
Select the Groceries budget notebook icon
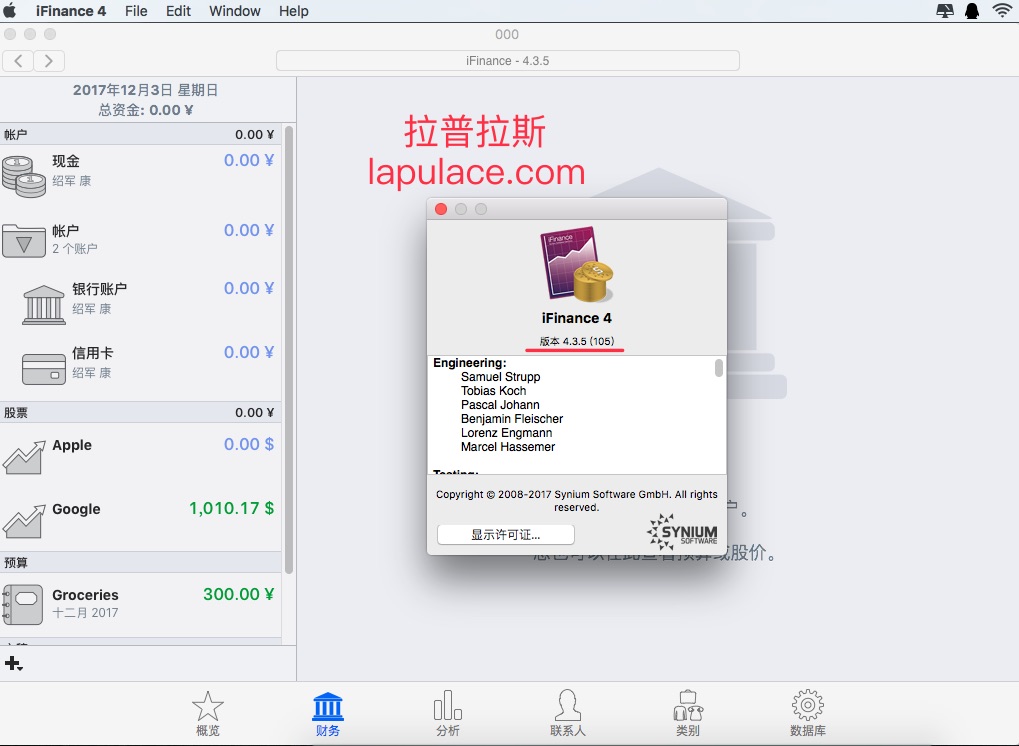point(23,604)
